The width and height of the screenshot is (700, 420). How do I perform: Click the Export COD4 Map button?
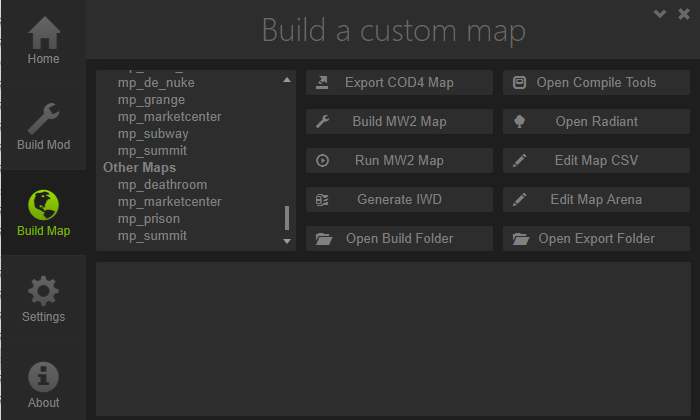coord(399,83)
